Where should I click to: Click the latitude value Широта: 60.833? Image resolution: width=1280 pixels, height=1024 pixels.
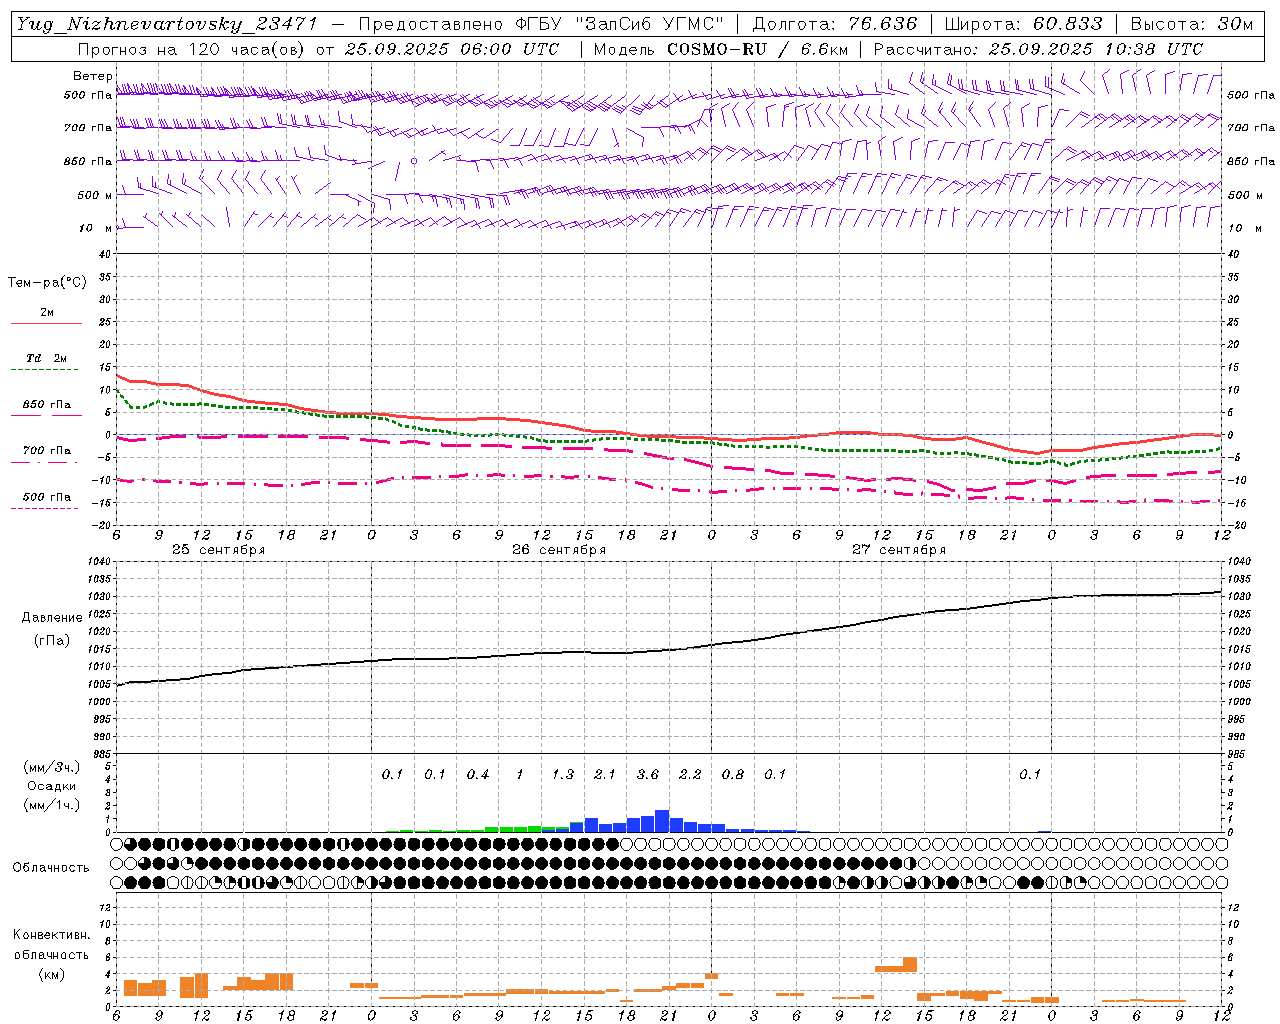(x=1024, y=24)
